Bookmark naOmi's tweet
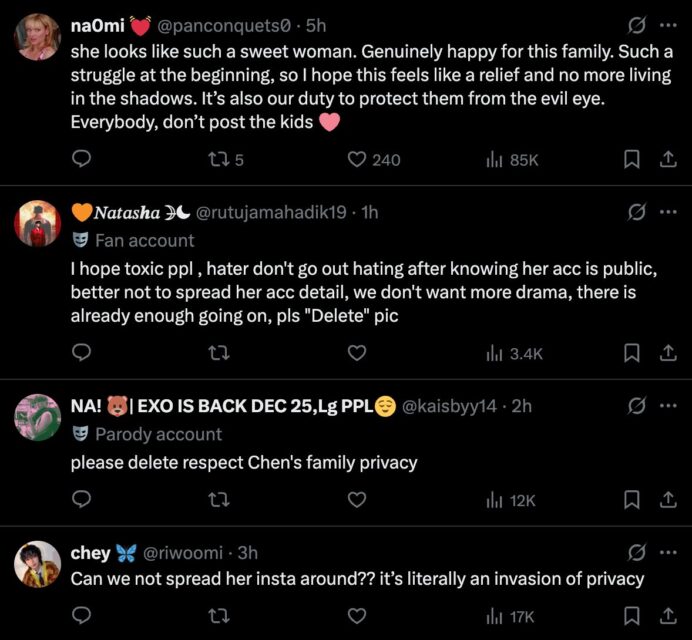Viewport: 692px width, 640px height. click(632, 159)
